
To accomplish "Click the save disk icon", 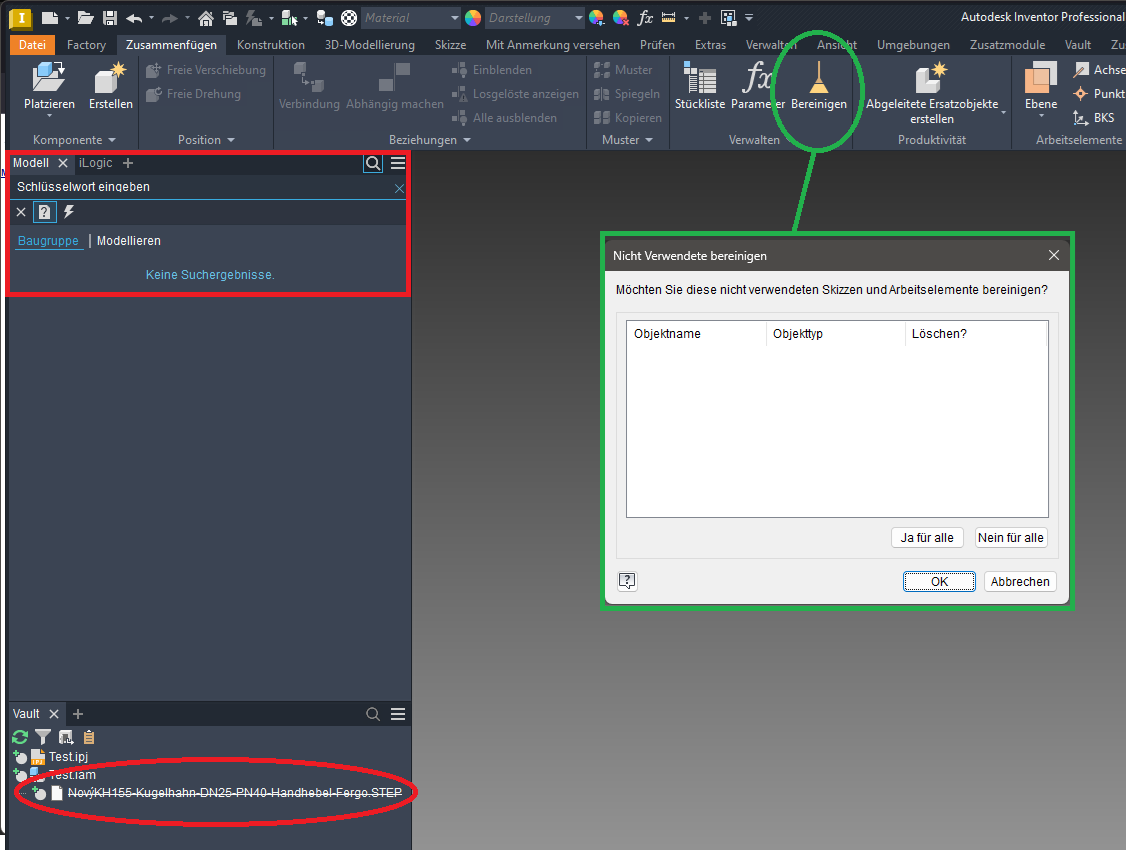I will point(110,18).
